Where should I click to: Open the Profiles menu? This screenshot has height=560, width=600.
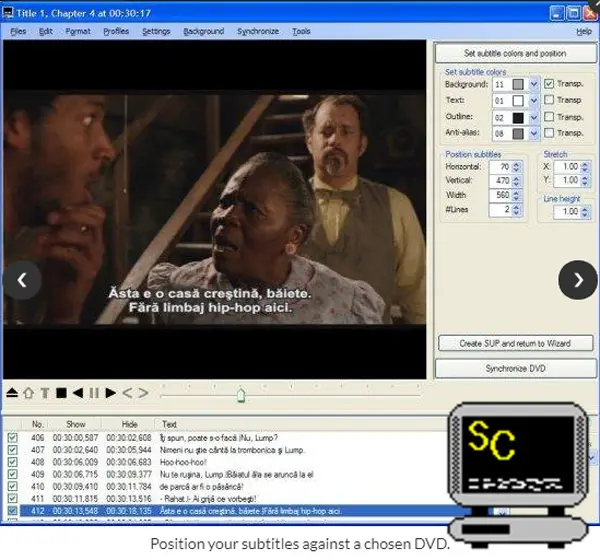coord(116,31)
